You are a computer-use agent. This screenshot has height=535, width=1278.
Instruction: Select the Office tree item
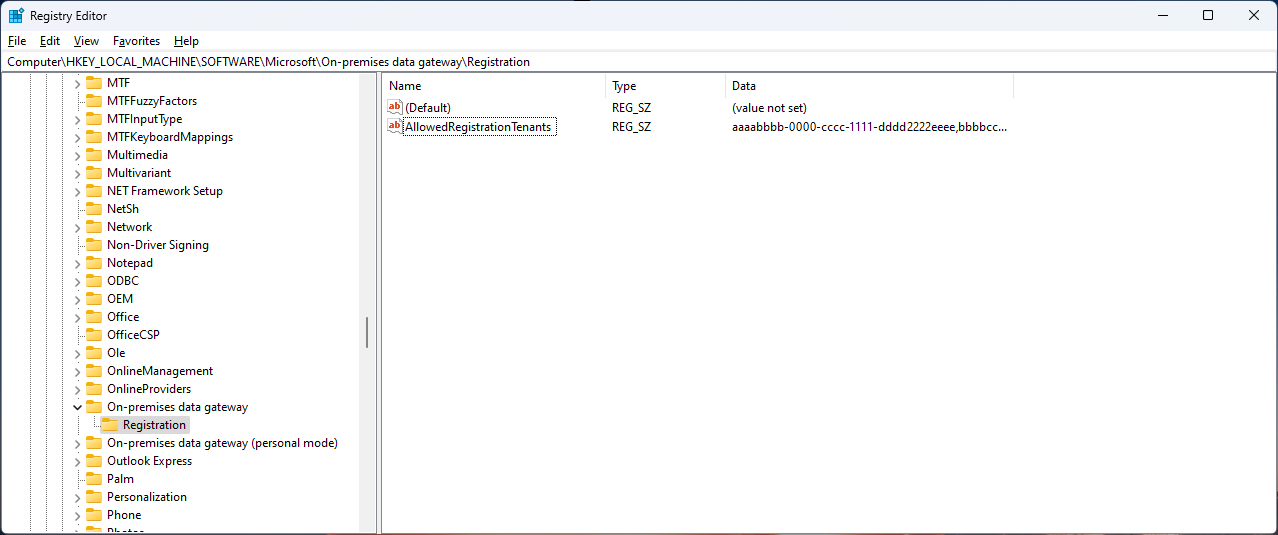point(123,317)
